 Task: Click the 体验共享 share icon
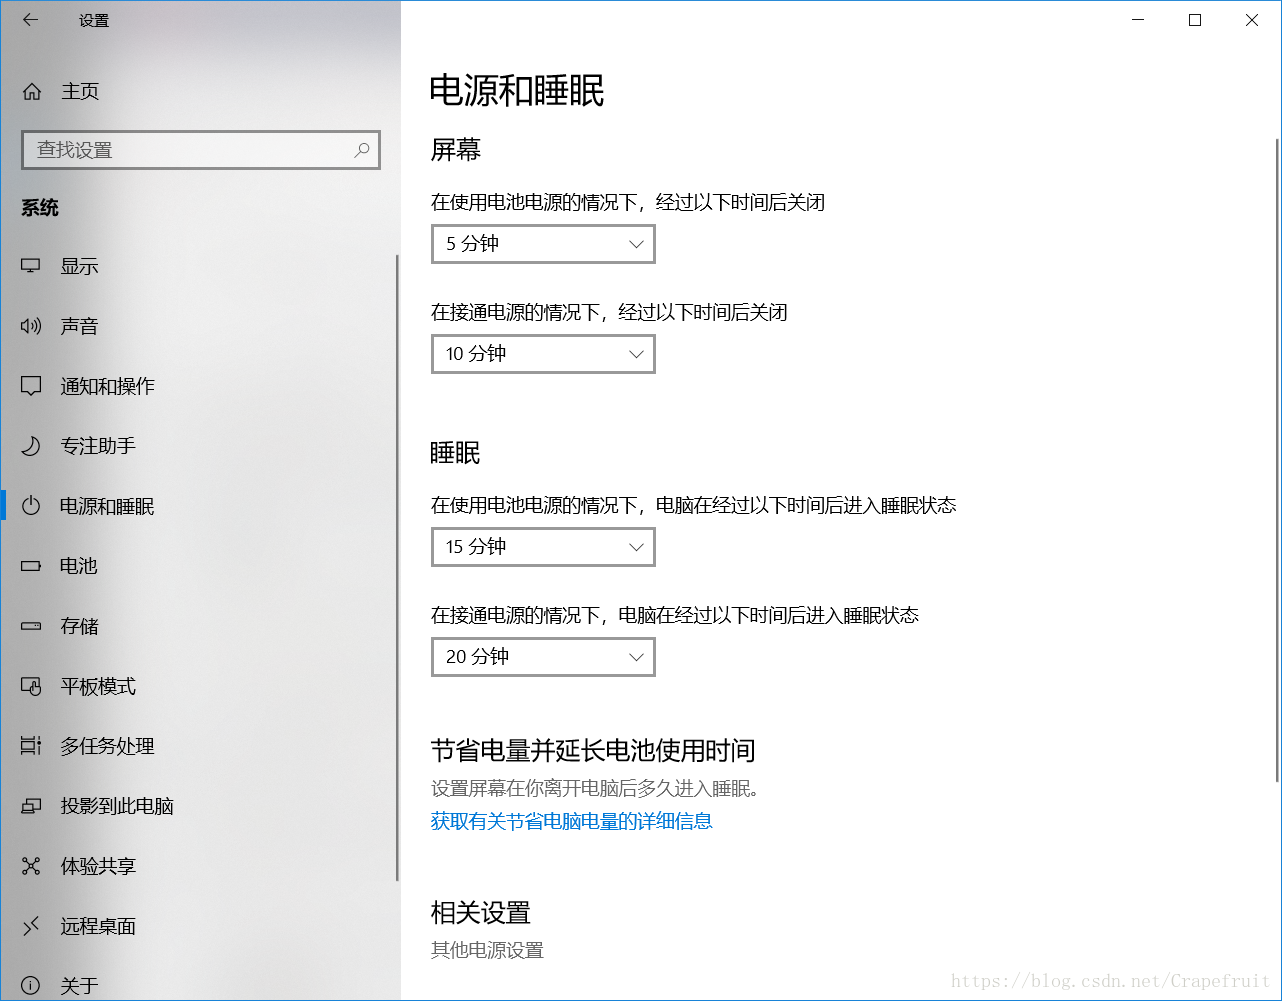(x=31, y=866)
